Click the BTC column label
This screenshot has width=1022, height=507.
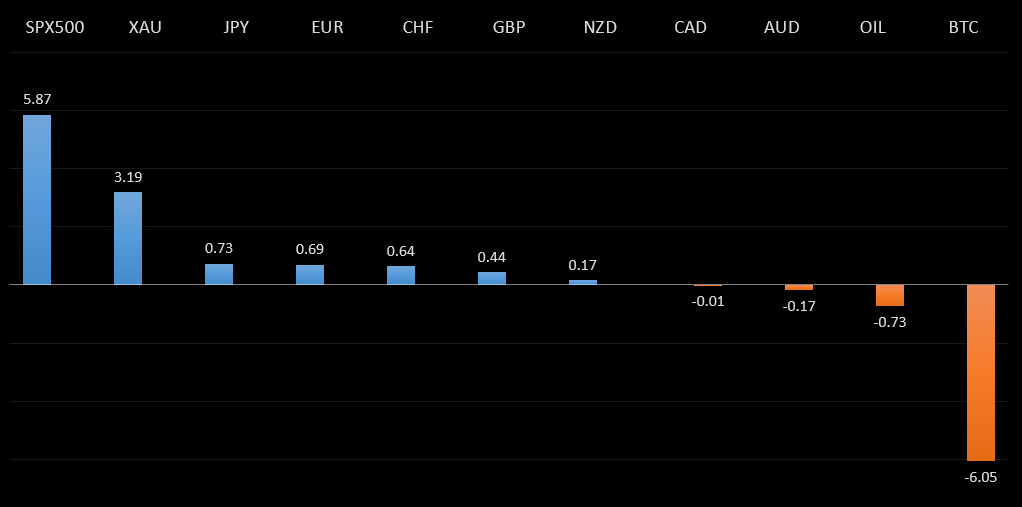pos(964,28)
